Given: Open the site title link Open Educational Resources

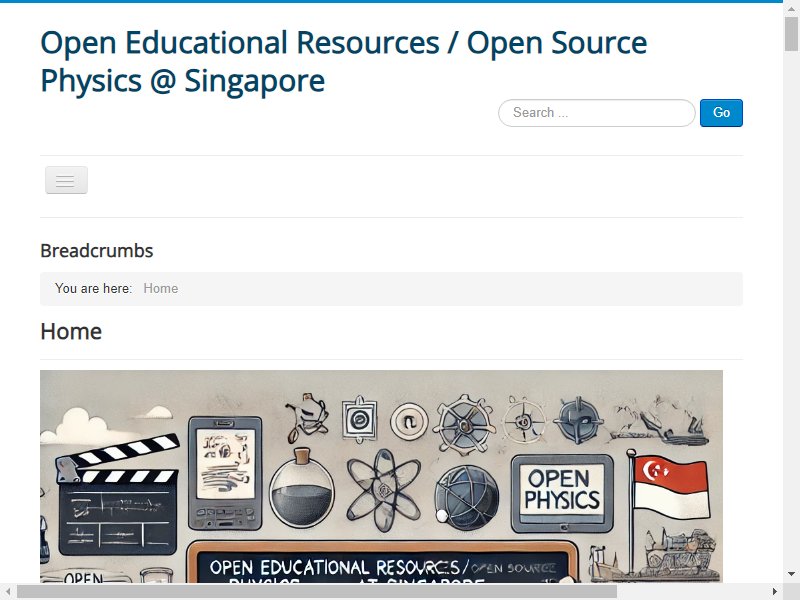Looking at the screenshot, I should pyautogui.click(x=343, y=61).
